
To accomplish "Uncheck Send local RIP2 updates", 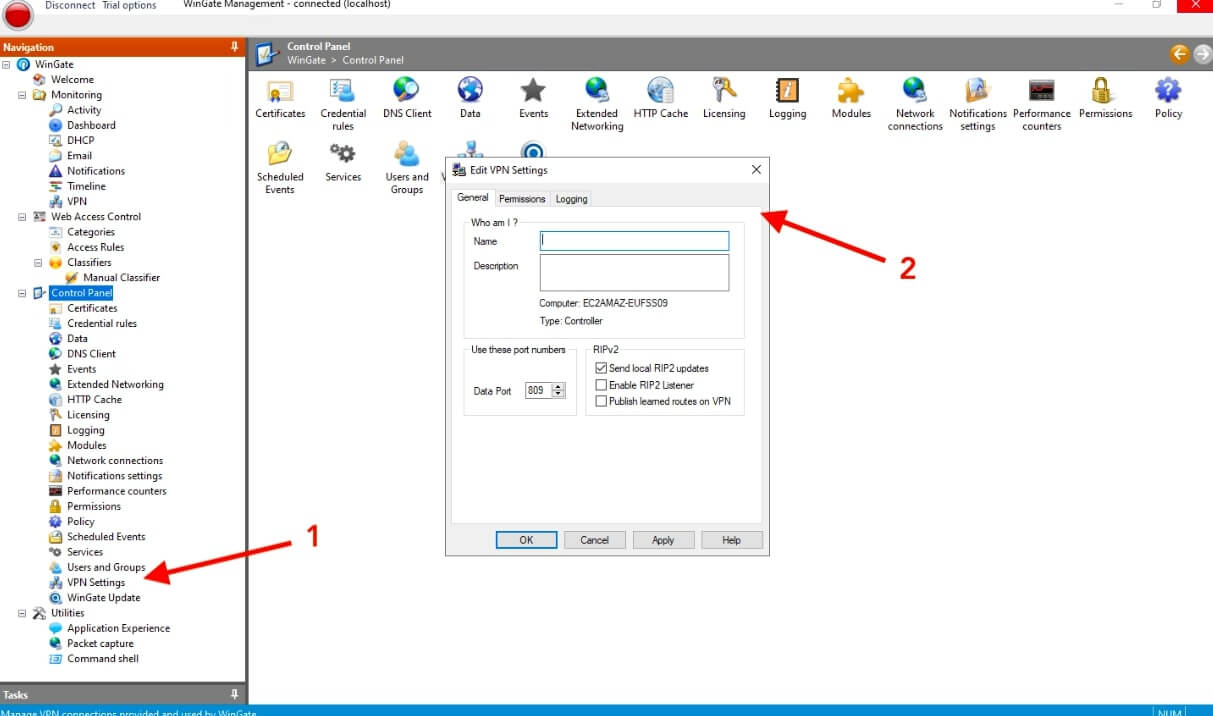I will click(x=601, y=369).
